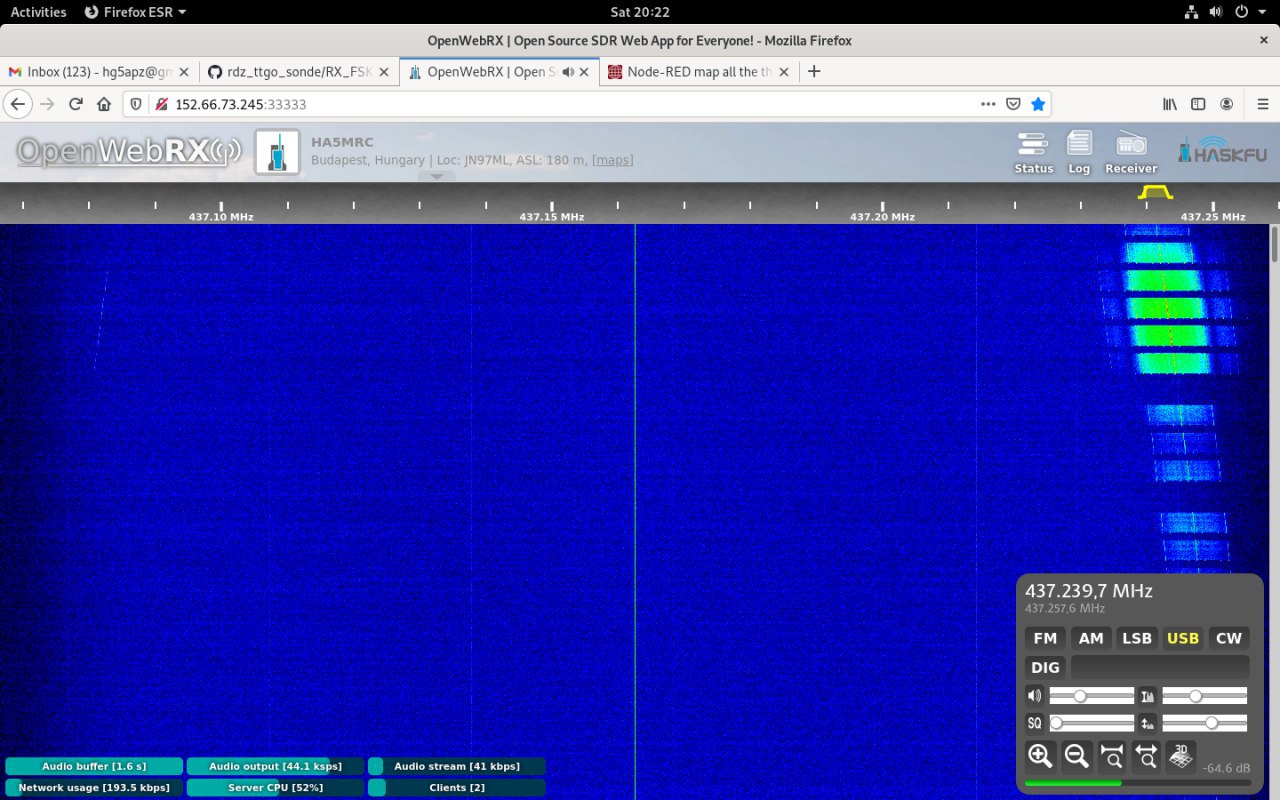Expand the receiver details arrow in header

tap(436, 177)
